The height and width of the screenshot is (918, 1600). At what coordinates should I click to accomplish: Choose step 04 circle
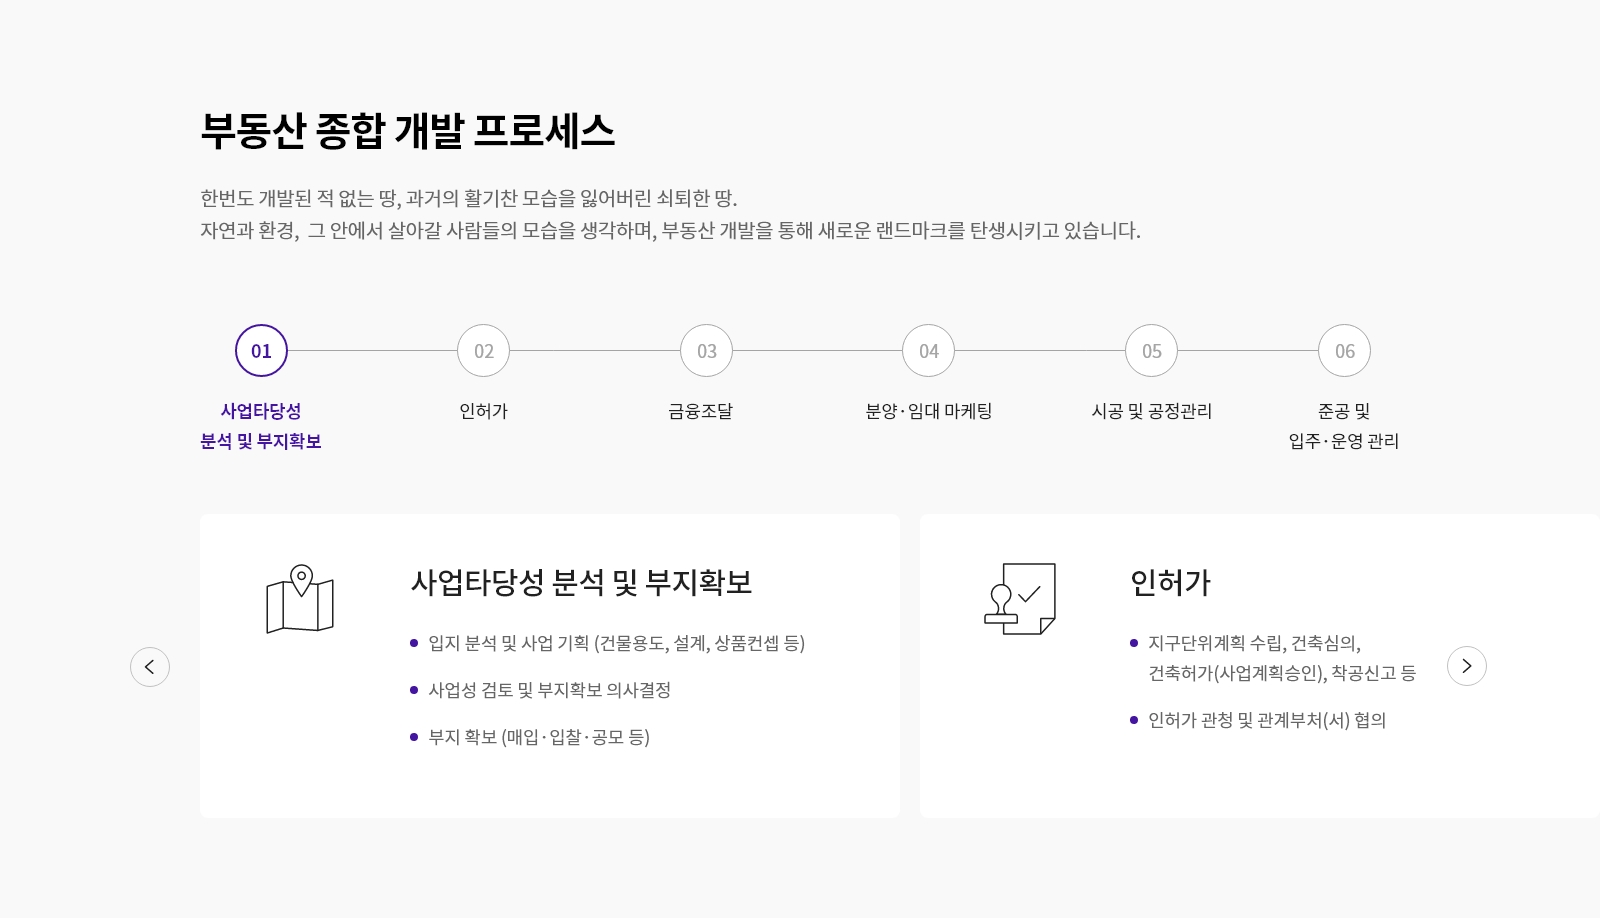point(929,351)
